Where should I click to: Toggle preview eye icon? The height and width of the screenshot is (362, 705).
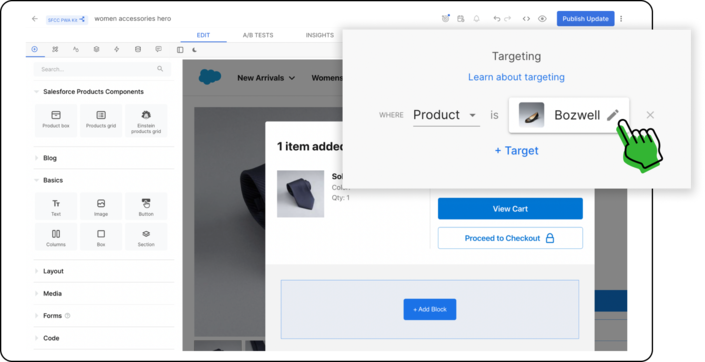[x=542, y=19]
